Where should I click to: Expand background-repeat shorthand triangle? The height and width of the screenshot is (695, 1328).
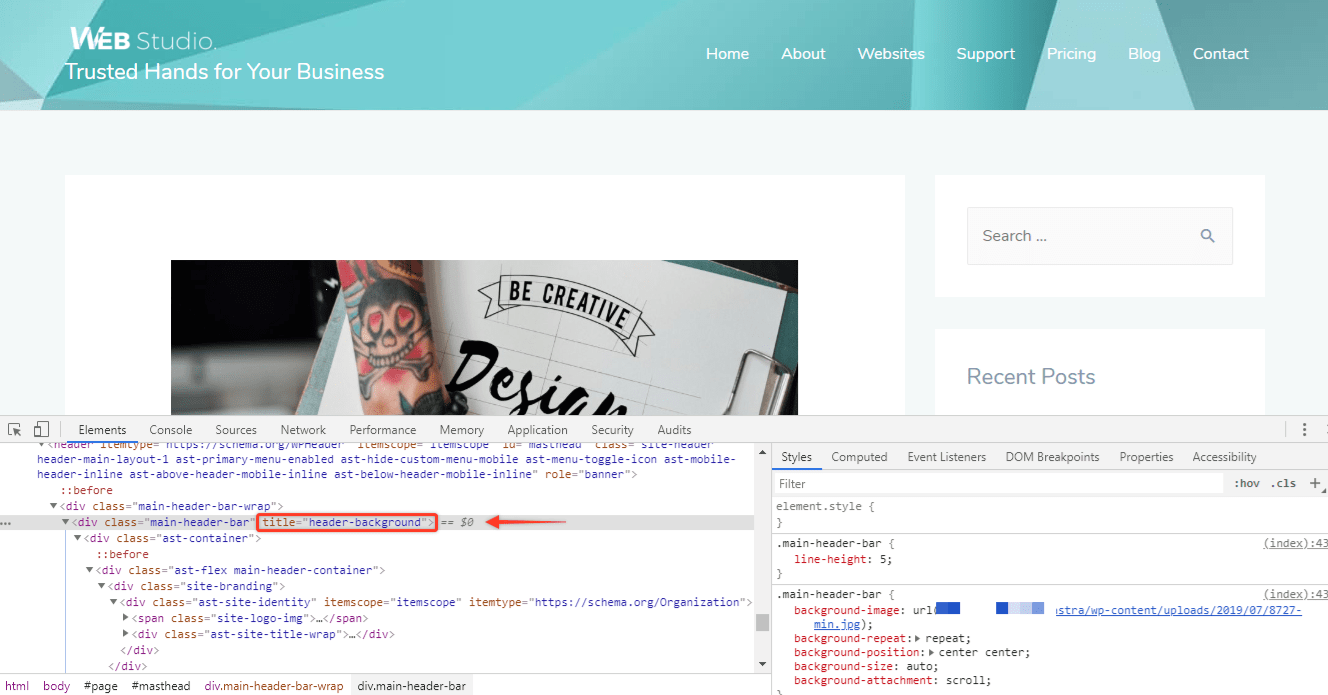tap(918, 638)
